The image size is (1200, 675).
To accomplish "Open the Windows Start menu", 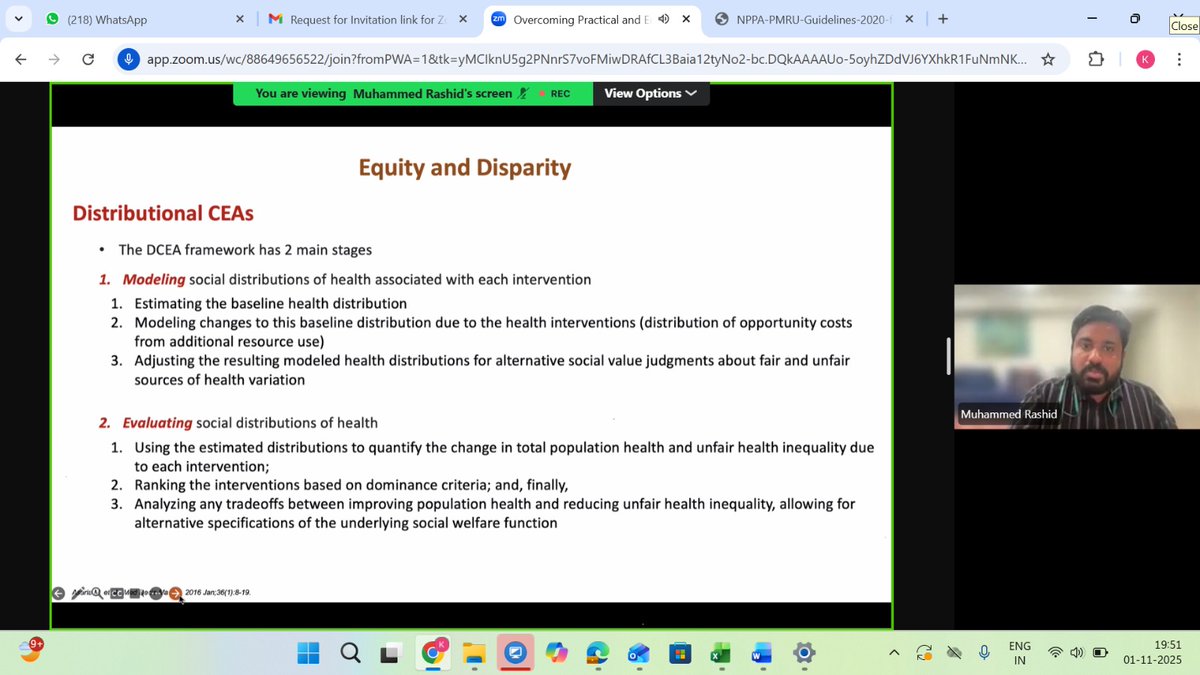I will click(309, 653).
